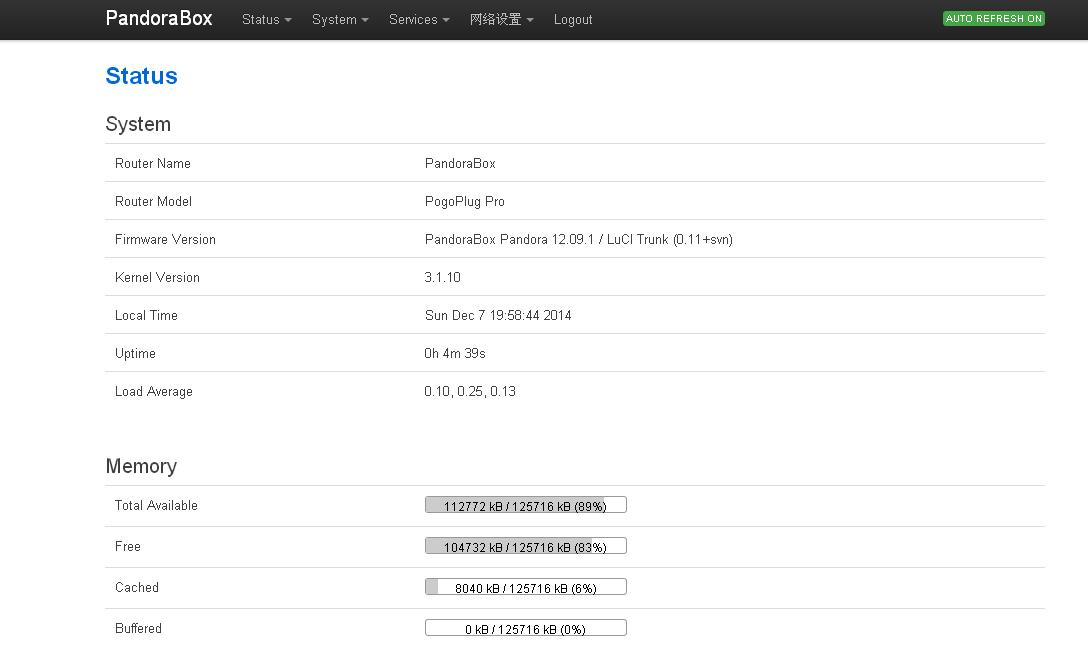
Task: Select the Sun Dec 7 19:58:44 2014 value
Action: (x=498, y=316)
